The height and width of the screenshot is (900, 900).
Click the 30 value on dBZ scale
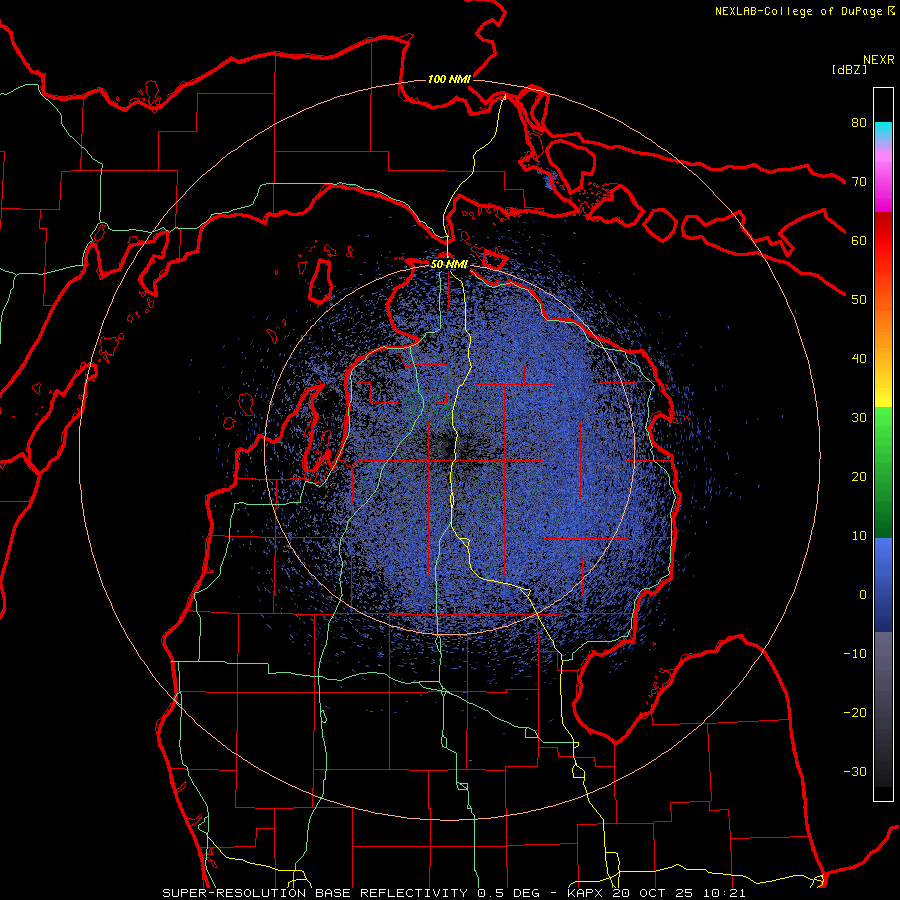coord(859,418)
